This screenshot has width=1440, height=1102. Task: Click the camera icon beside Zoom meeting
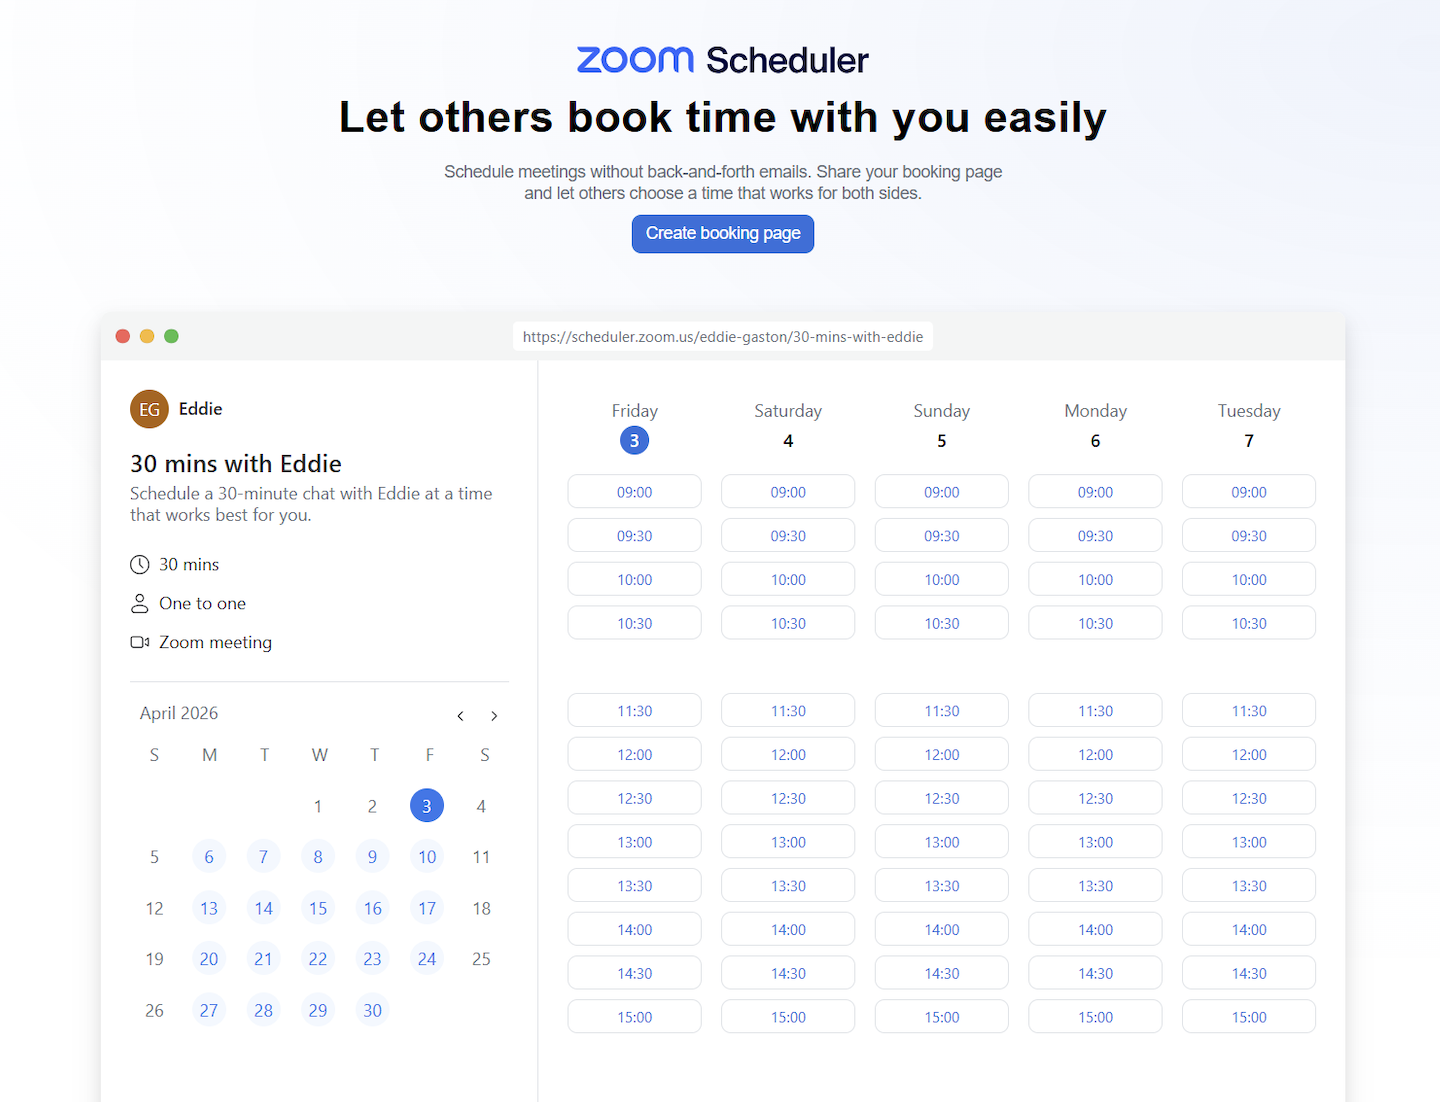[x=140, y=642]
